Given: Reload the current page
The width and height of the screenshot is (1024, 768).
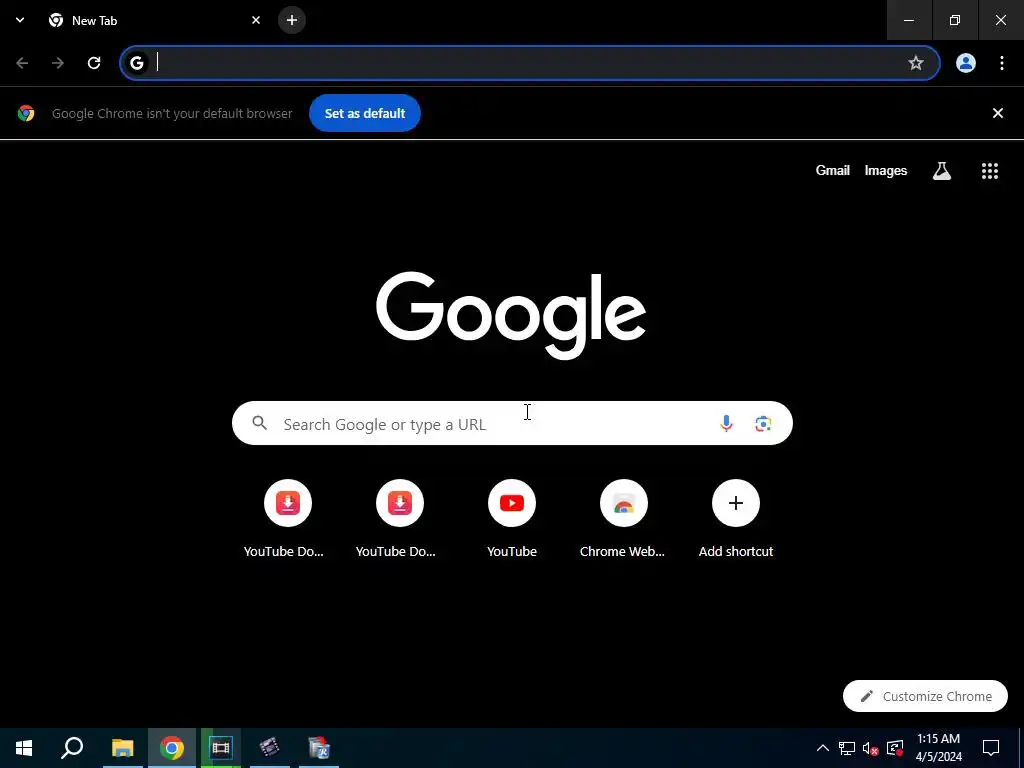Looking at the screenshot, I should coord(94,63).
